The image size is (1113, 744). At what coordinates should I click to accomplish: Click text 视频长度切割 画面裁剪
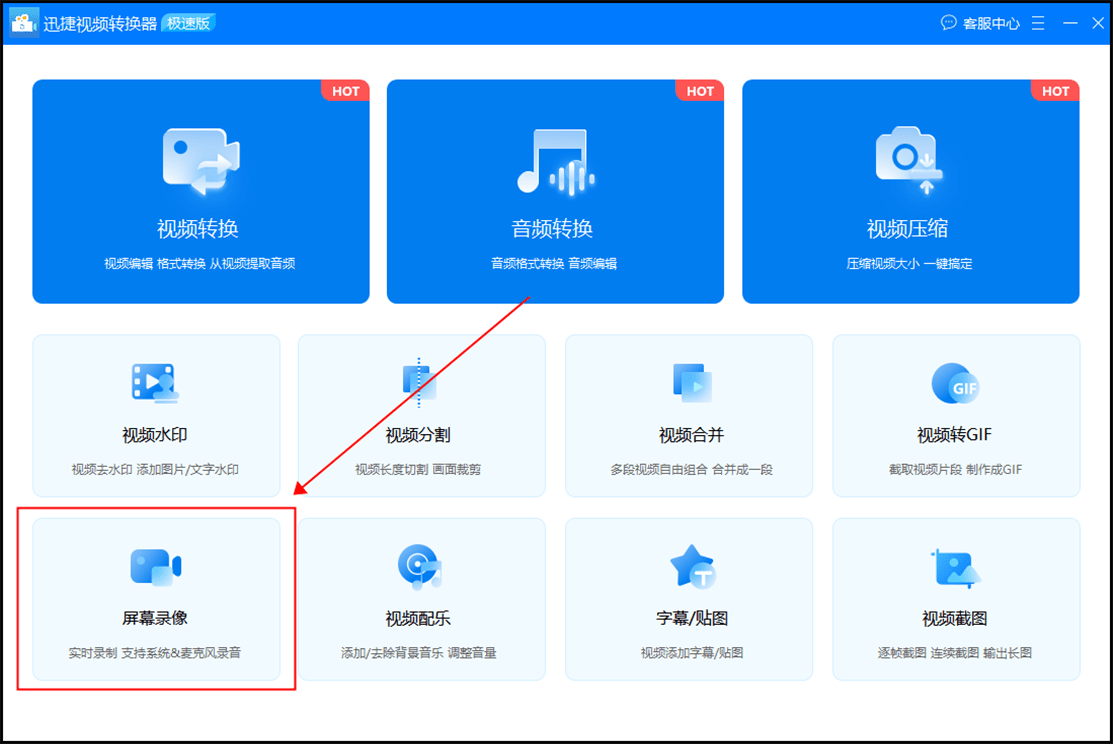[x=418, y=469]
